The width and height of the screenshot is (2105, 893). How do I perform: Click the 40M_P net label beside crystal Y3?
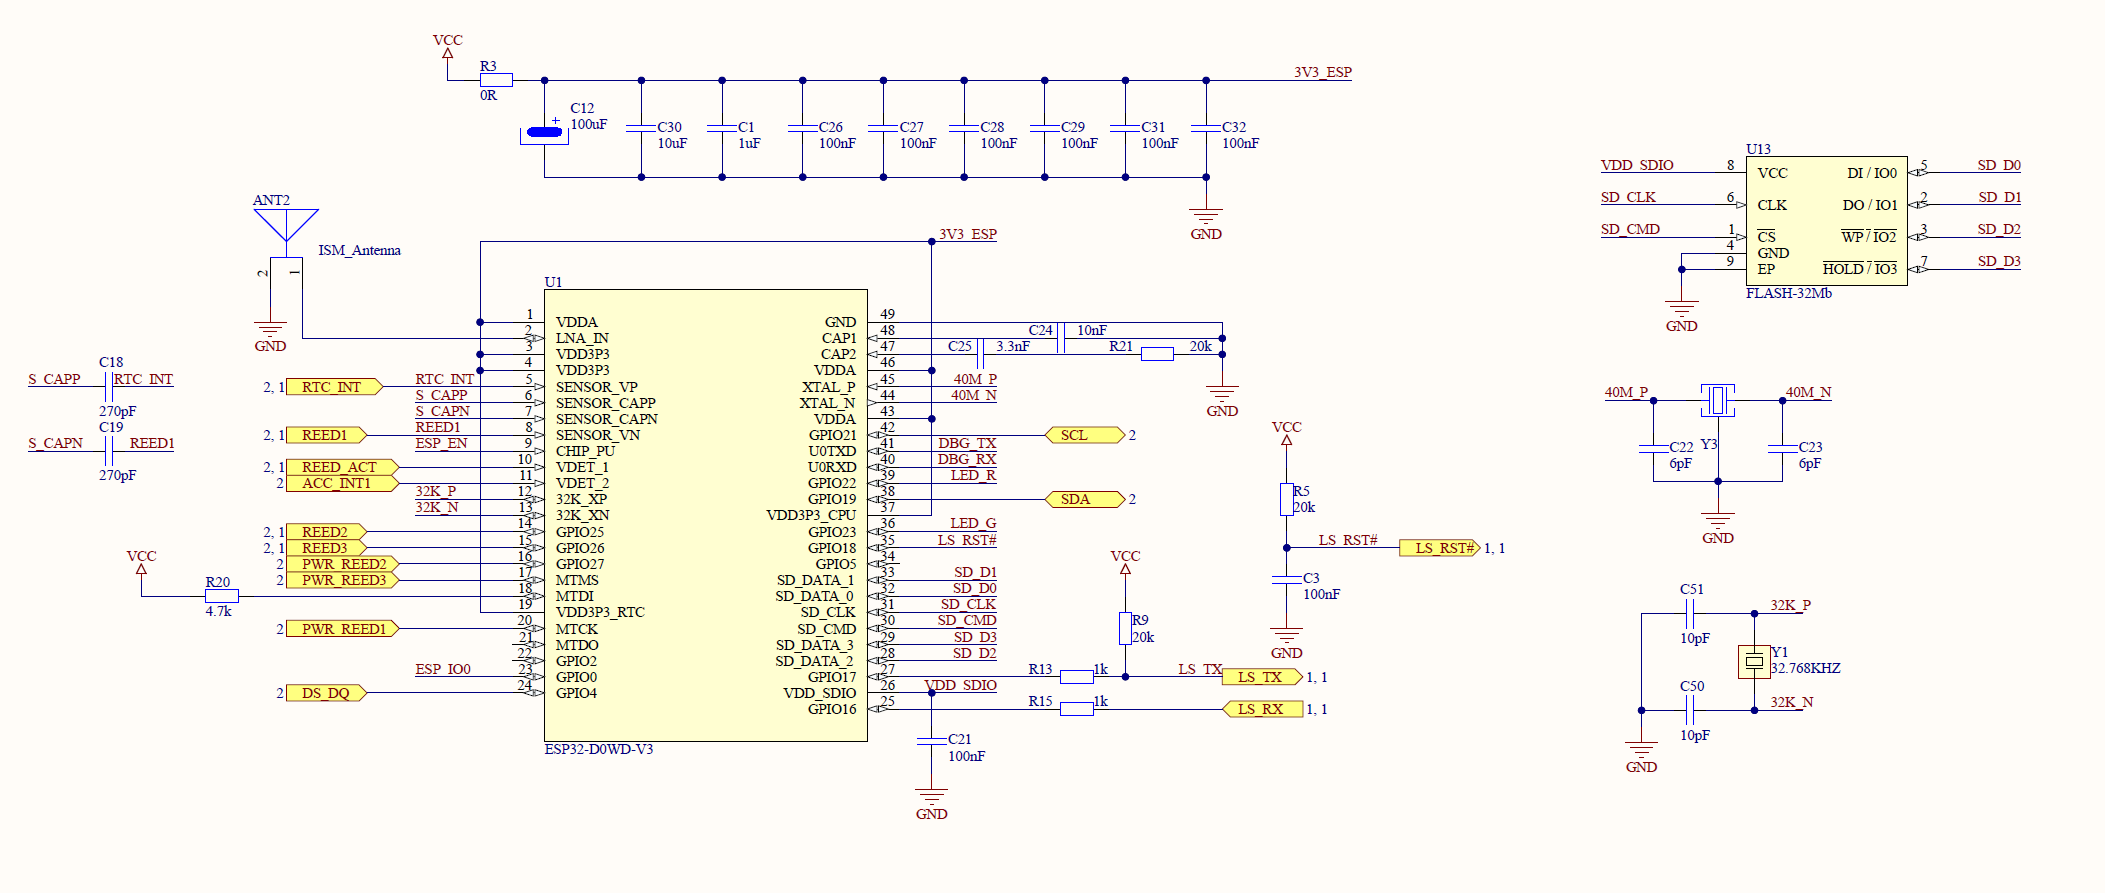1626,392
